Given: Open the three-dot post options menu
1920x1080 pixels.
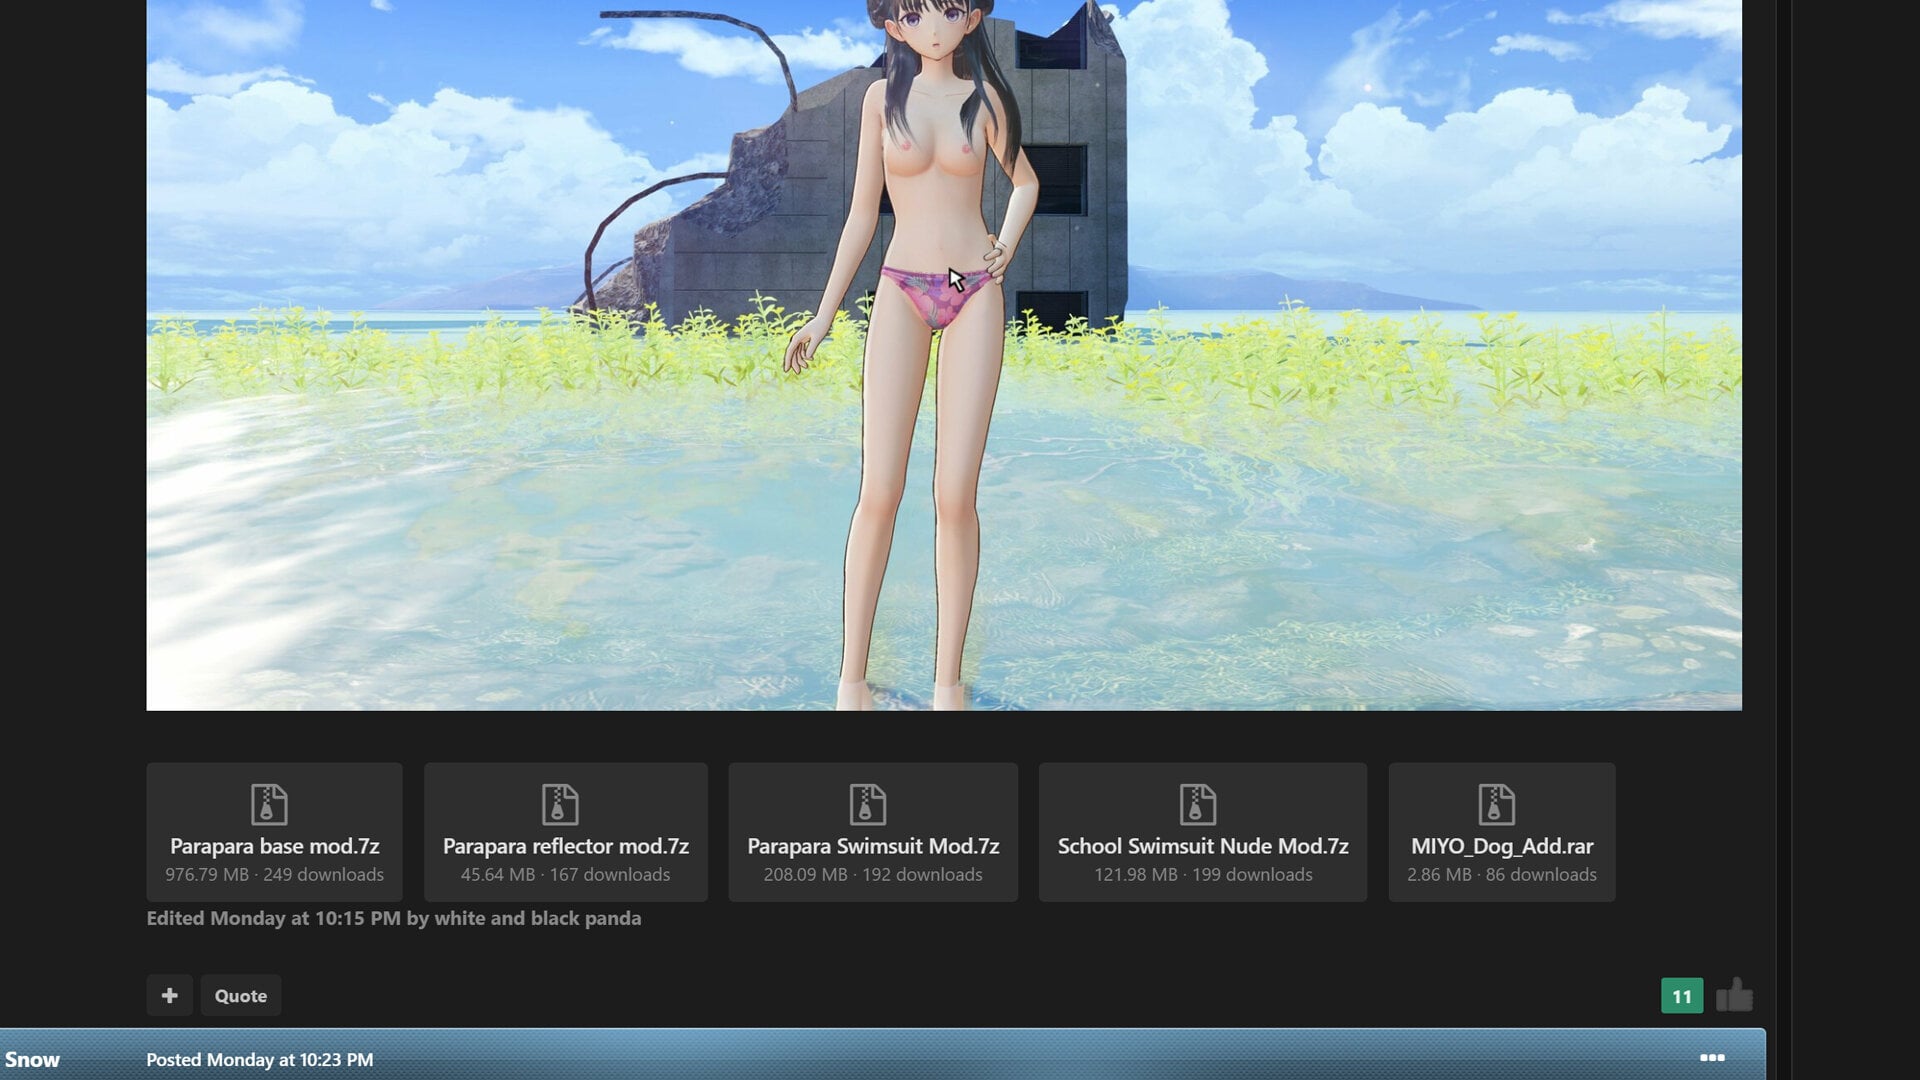Looking at the screenshot, I should click(1712, 1058).
